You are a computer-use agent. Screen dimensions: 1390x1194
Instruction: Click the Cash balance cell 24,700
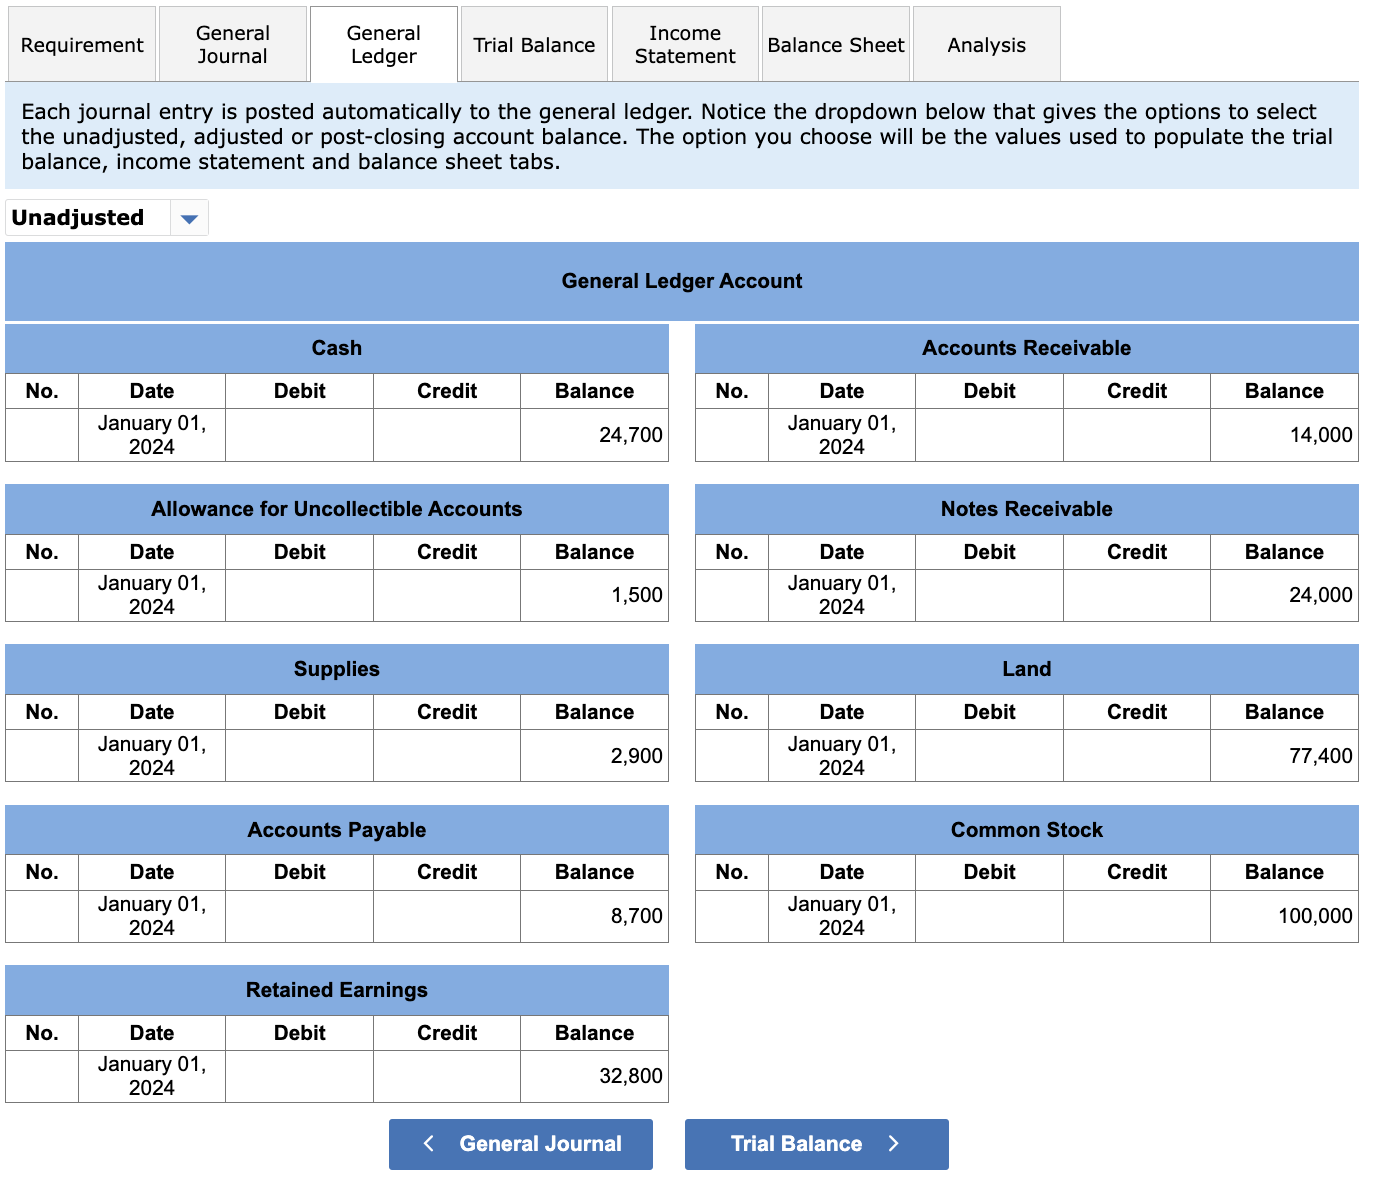594,435
